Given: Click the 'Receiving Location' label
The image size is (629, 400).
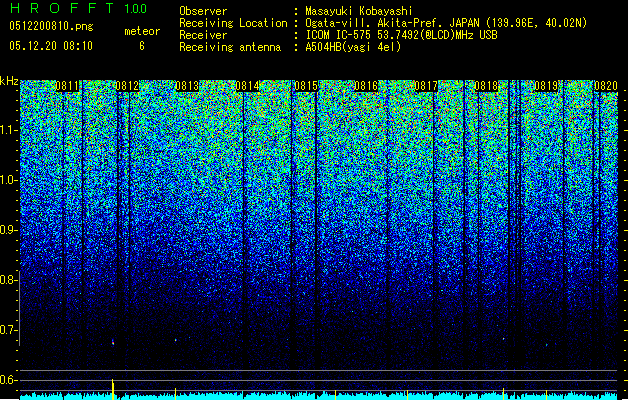Looking at the screenshot, I should point(233,23).
